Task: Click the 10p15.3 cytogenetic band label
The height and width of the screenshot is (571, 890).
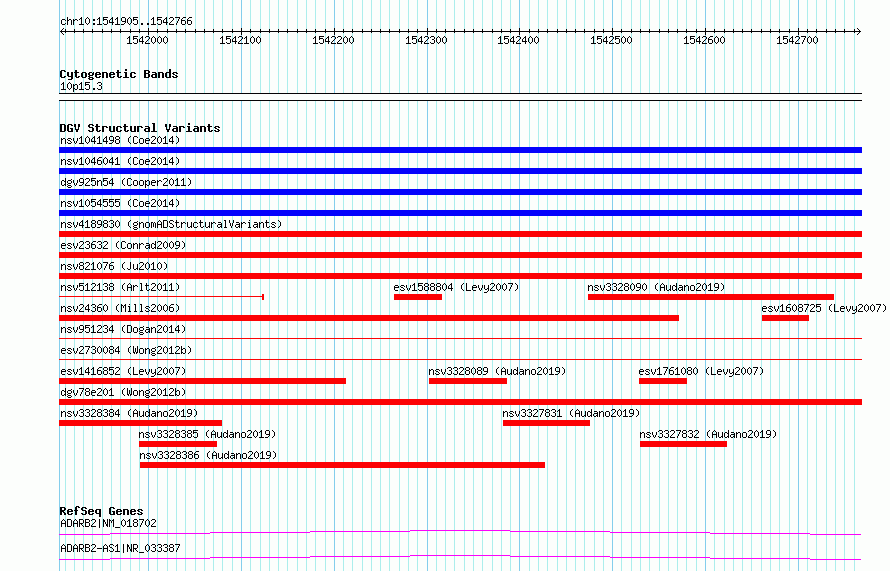Action: [x=81, y=86]
